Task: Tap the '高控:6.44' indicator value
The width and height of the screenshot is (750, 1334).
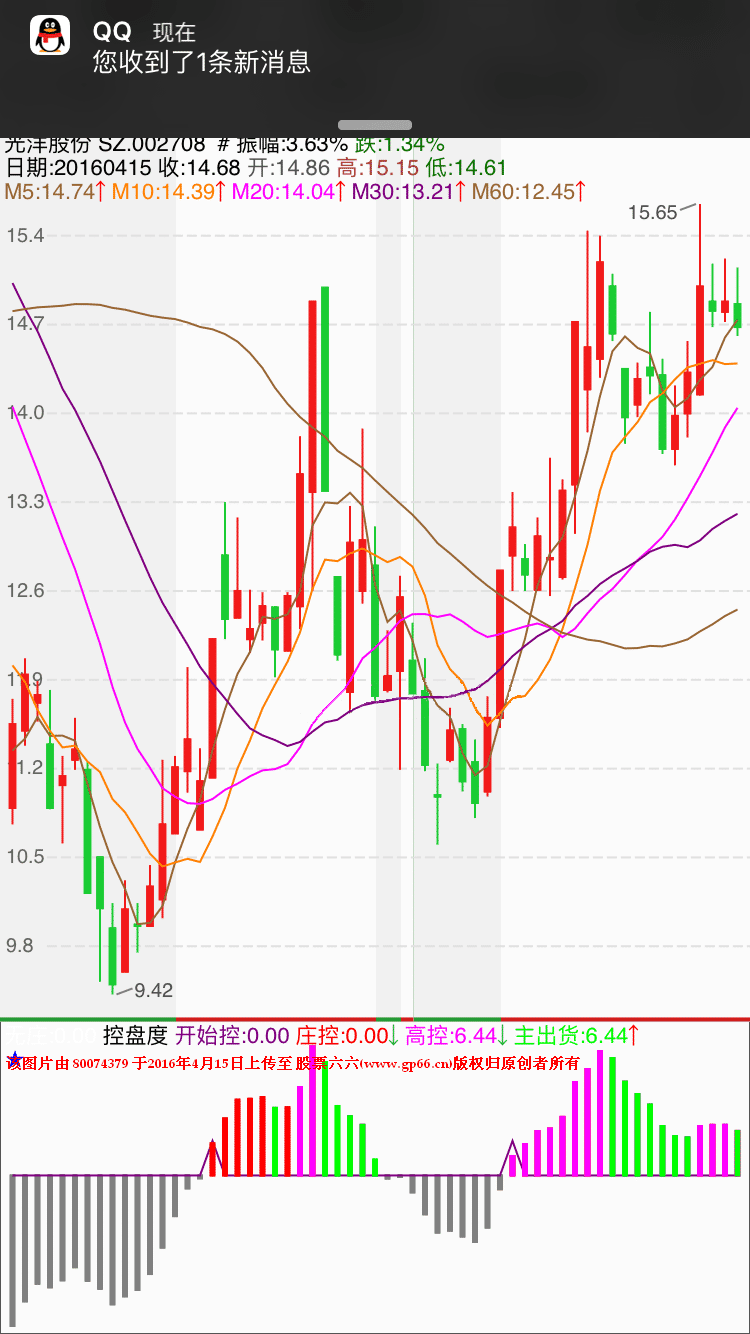Action: (x=457, y=1035)
